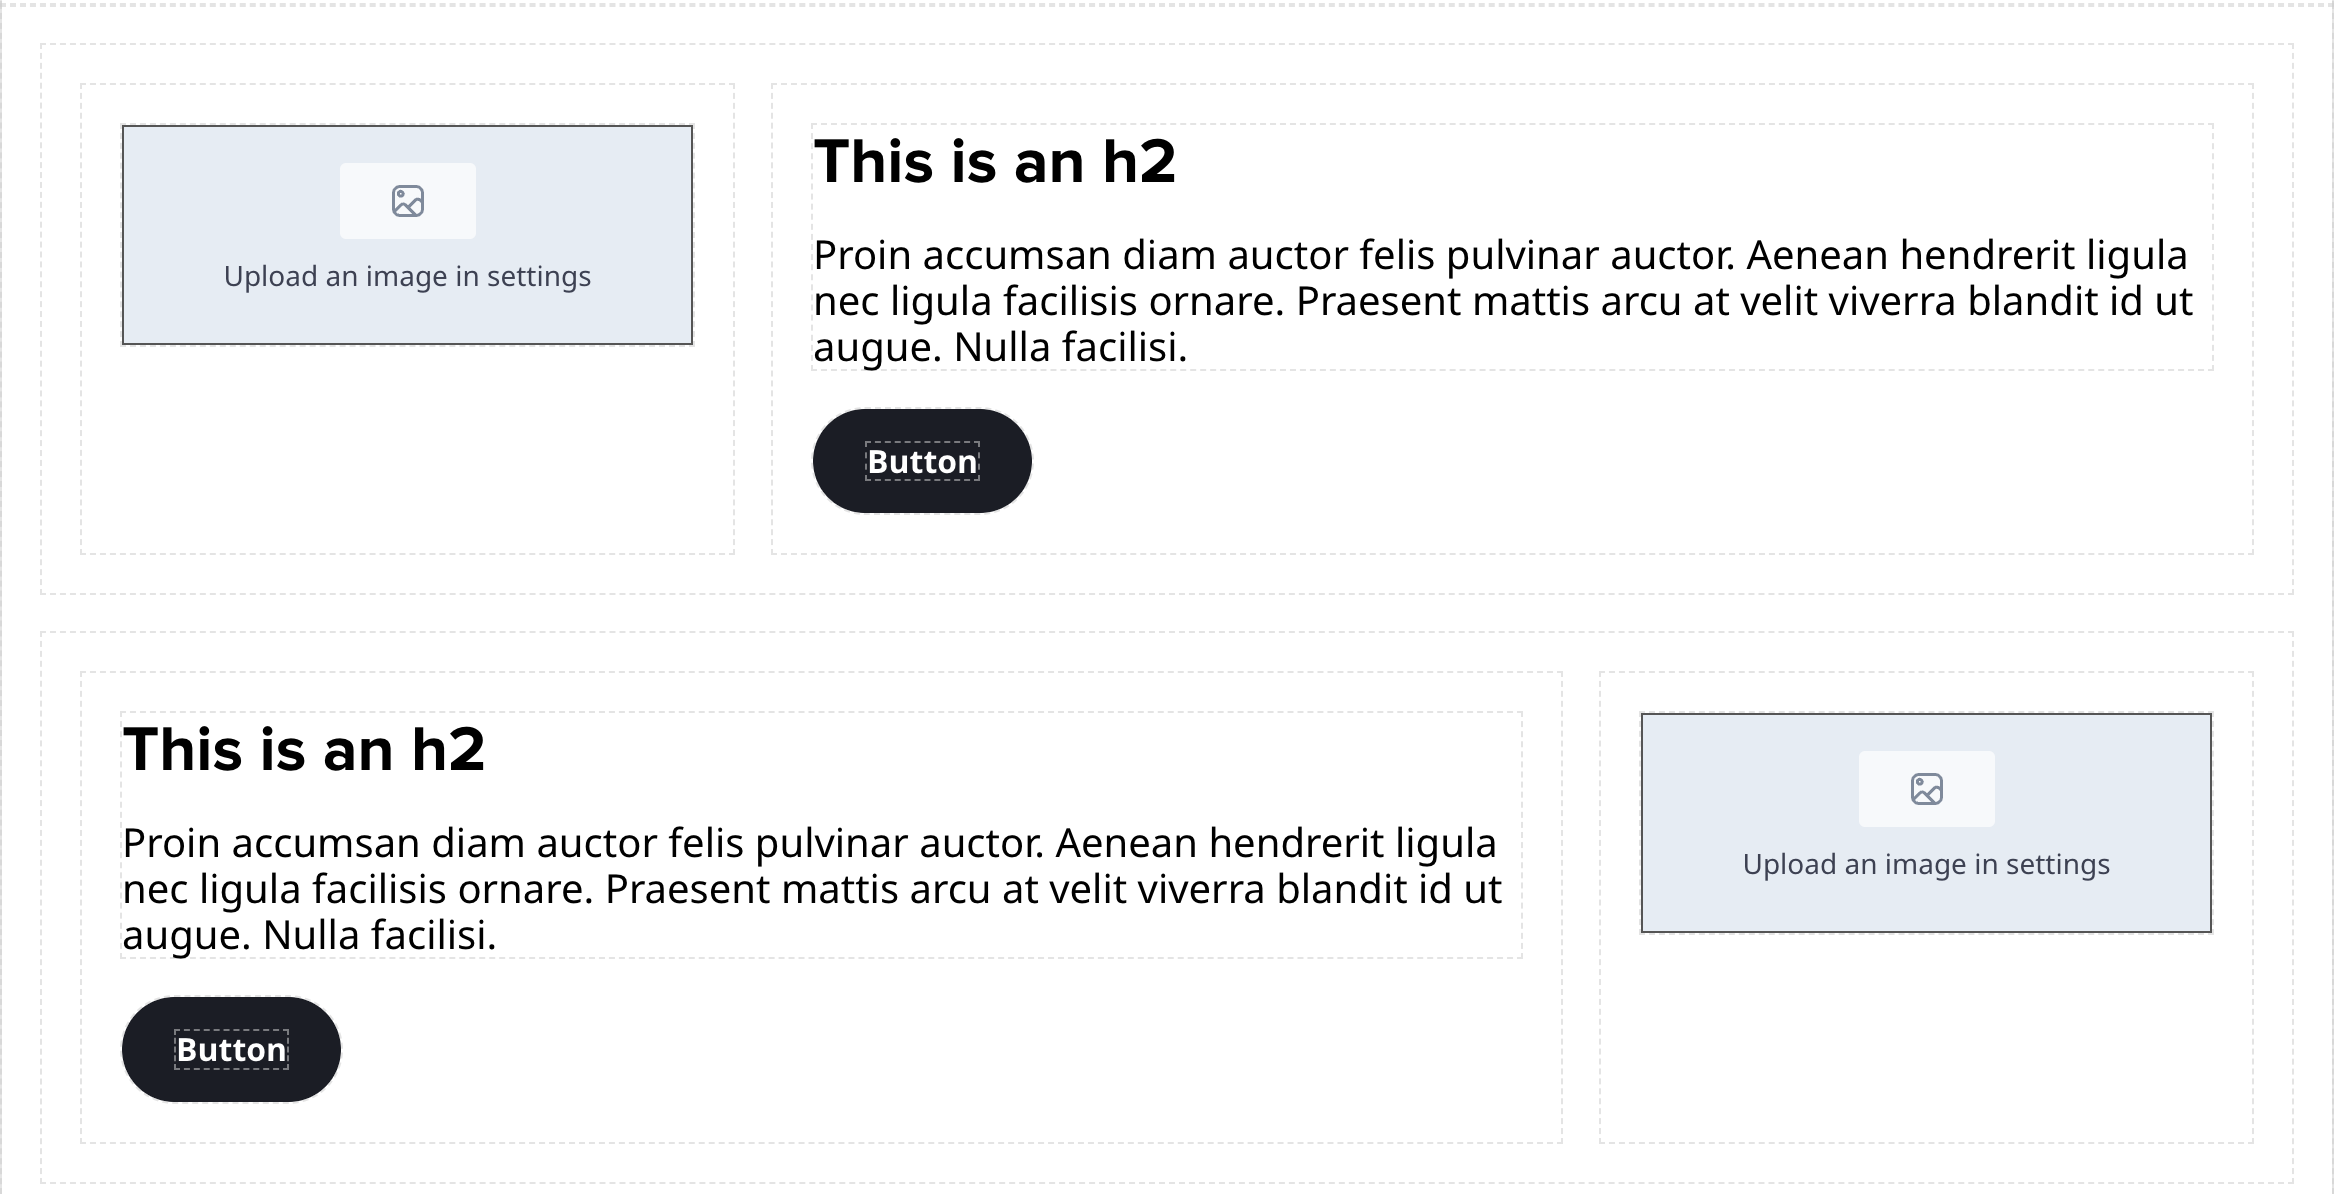Select the 'Upload an image in settings' text, top section
This screenshot has height=1194, width=2334.
pos(407,276)
